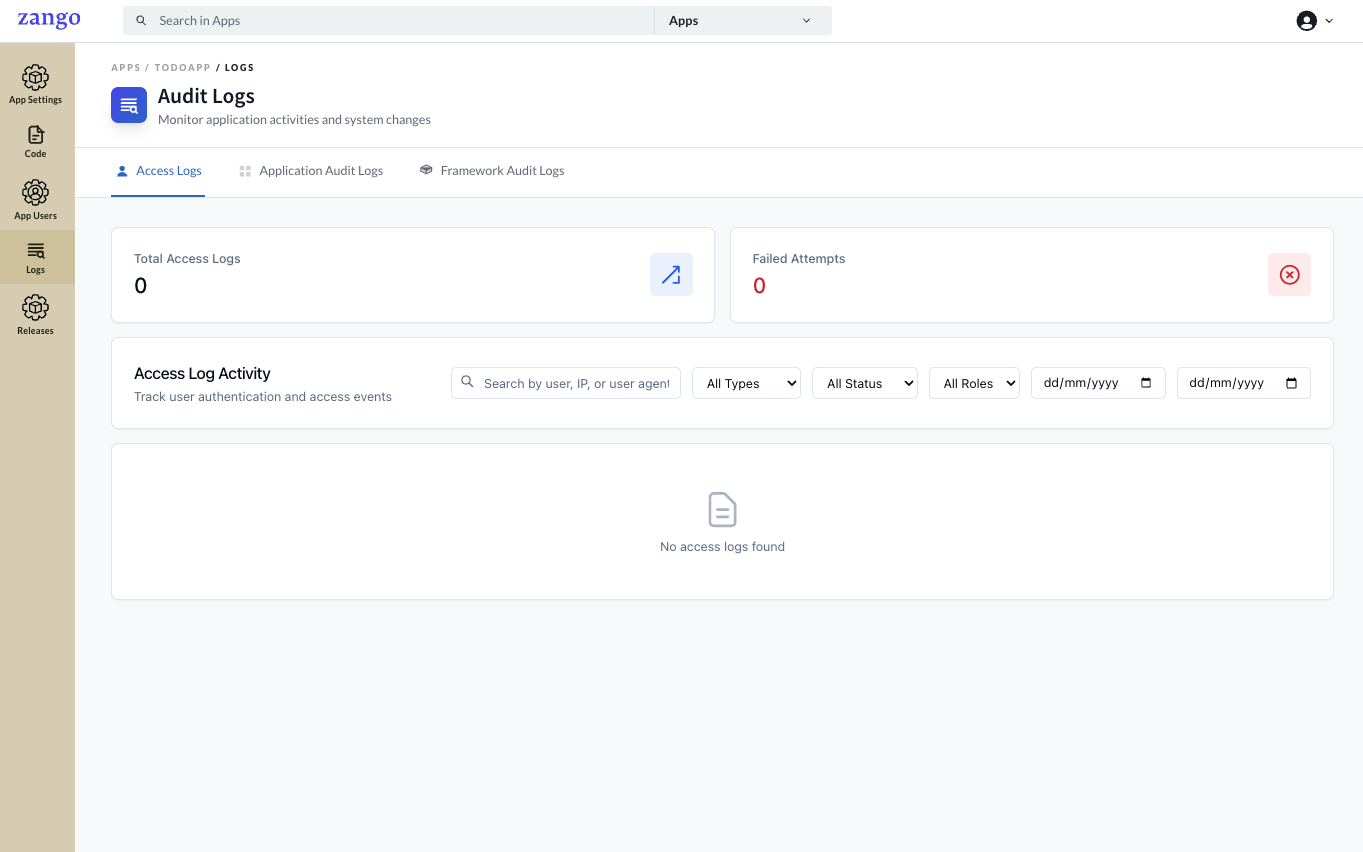Viewport: 1363px width, 852px height.
Task: Open calendar picker on second date field
Action: [x=1291, y=383]
